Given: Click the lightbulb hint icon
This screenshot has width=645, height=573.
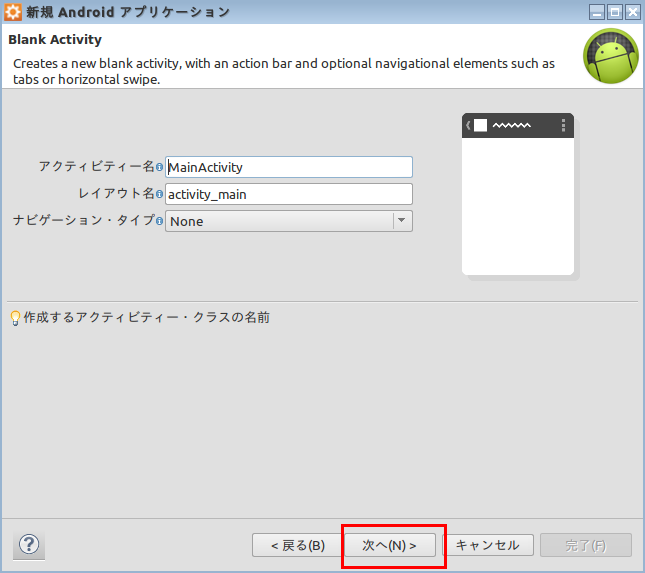Looking at the screenshot, I should point(15,318).
